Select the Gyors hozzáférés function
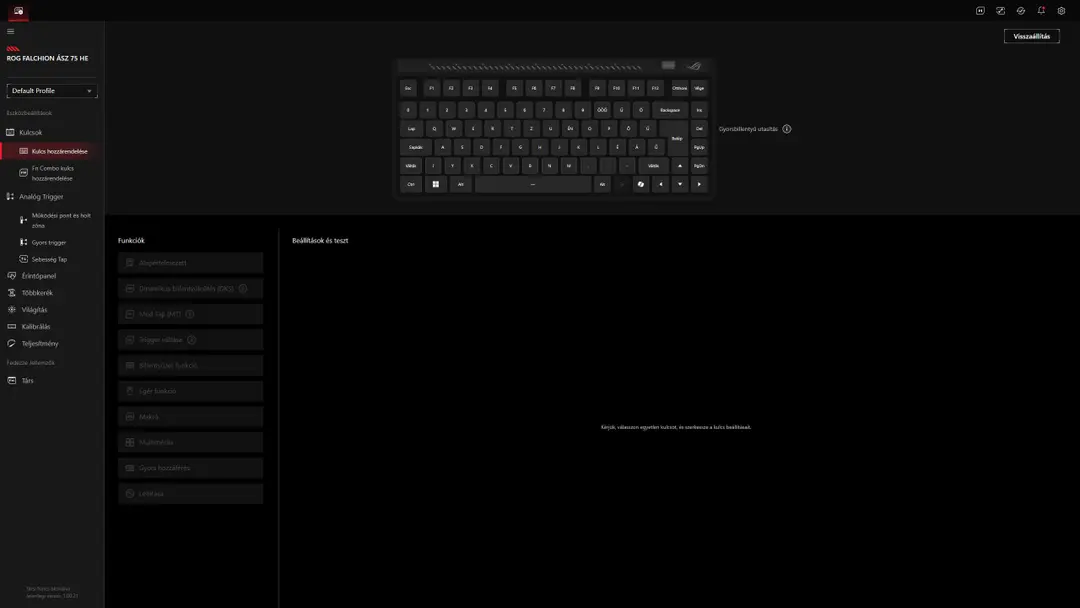 pos(190,468)
